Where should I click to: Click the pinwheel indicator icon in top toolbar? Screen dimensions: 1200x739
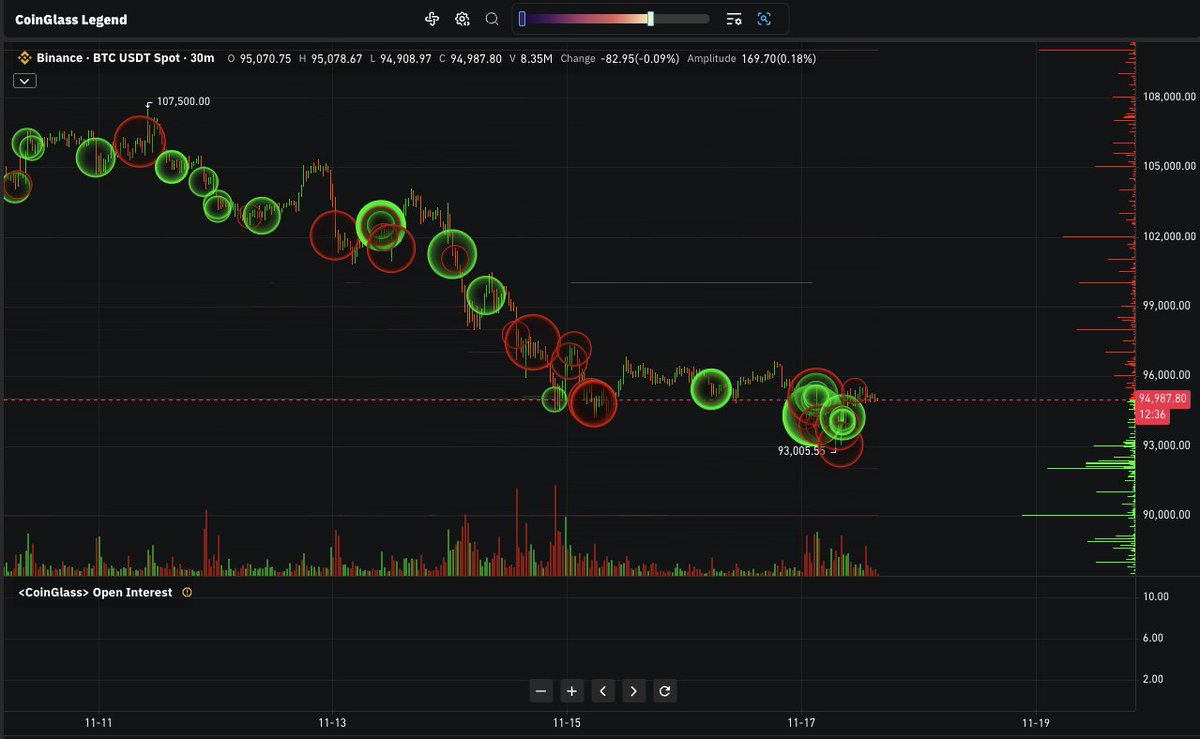(432, 19)
